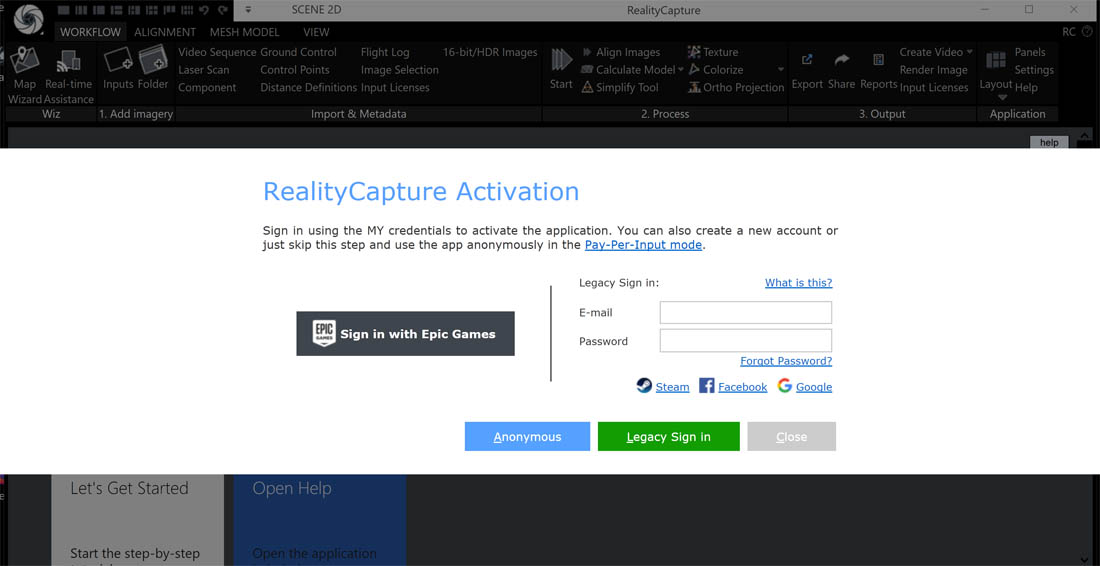Click the blue Anonymous button
1100x566 pixels.
point(528,436)
